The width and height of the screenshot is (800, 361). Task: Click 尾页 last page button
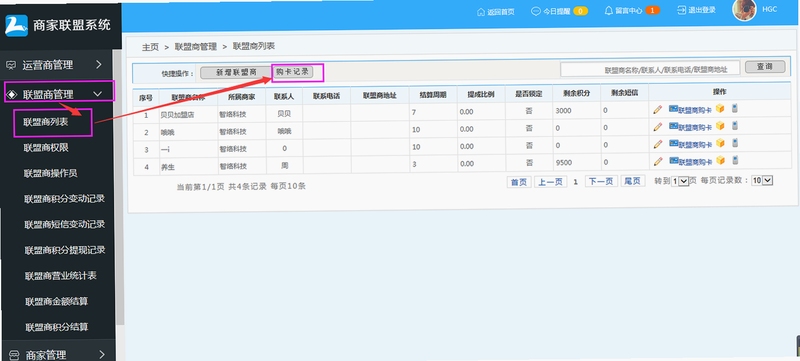[633, 181]
